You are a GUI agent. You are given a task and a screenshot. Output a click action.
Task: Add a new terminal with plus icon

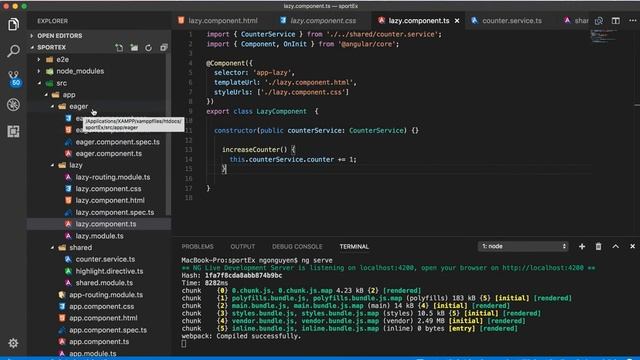pos(582,247)
